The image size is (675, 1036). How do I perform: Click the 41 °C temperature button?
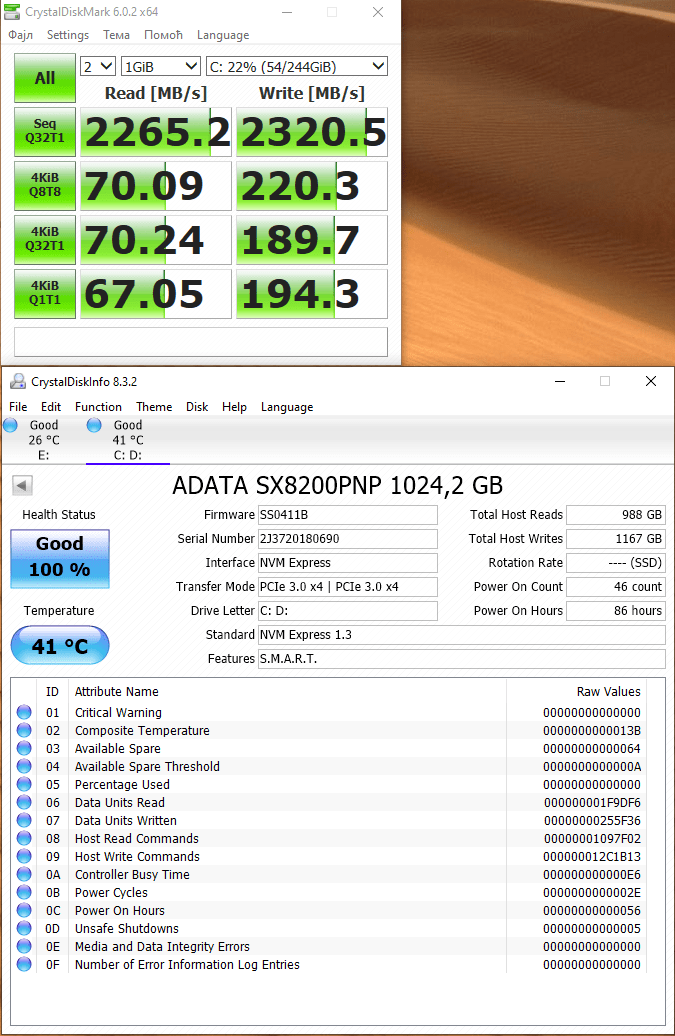tap(60, 646)
